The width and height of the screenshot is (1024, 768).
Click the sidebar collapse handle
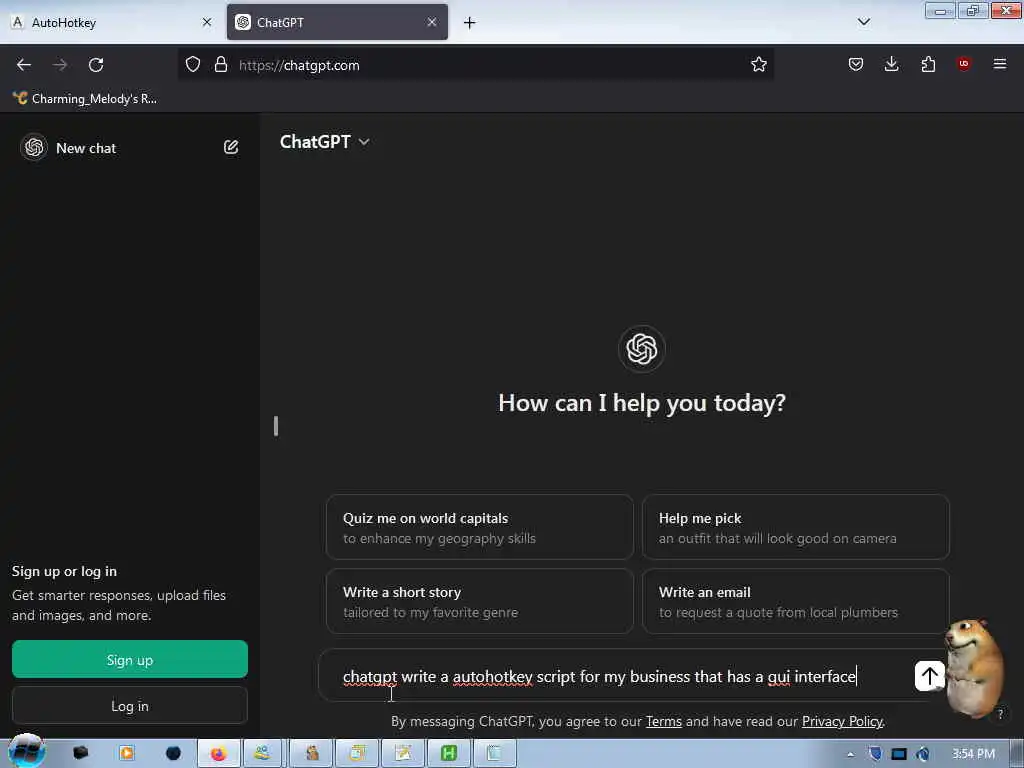click(x=276, y=426)
